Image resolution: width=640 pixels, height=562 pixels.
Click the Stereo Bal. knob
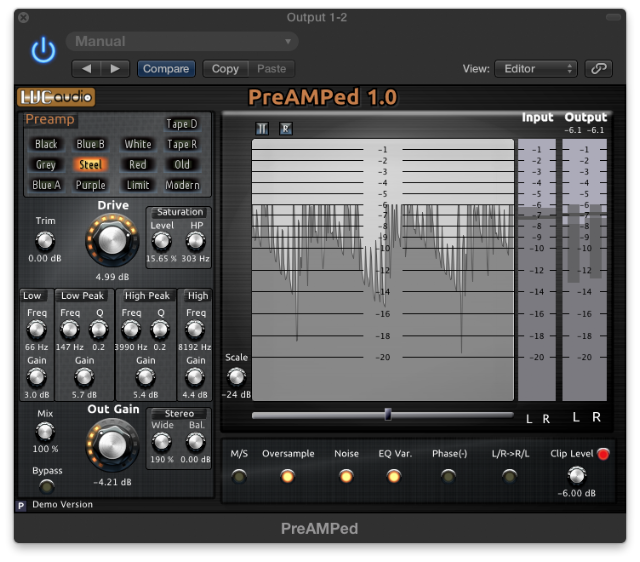click(196, 442)
